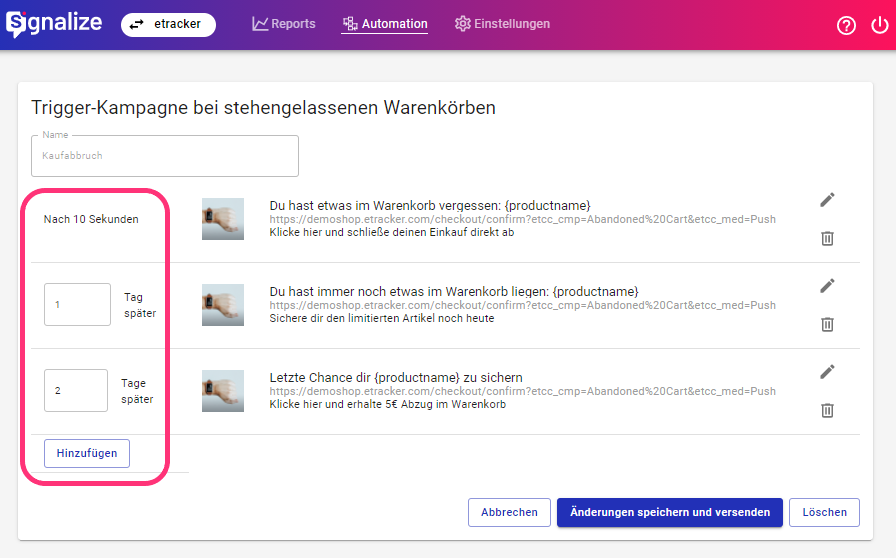Open the Reports menu

point(284,24)
